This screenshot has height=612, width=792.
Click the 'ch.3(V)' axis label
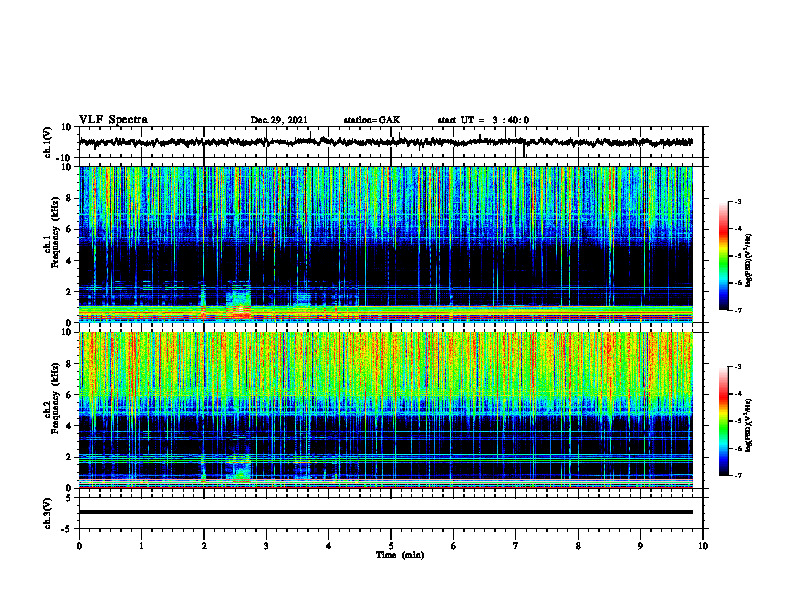coord(47,513)
